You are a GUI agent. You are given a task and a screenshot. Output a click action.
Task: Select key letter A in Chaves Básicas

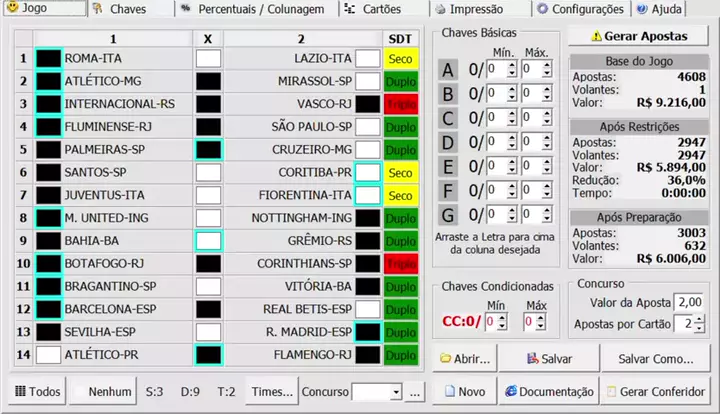pos(448,70)
